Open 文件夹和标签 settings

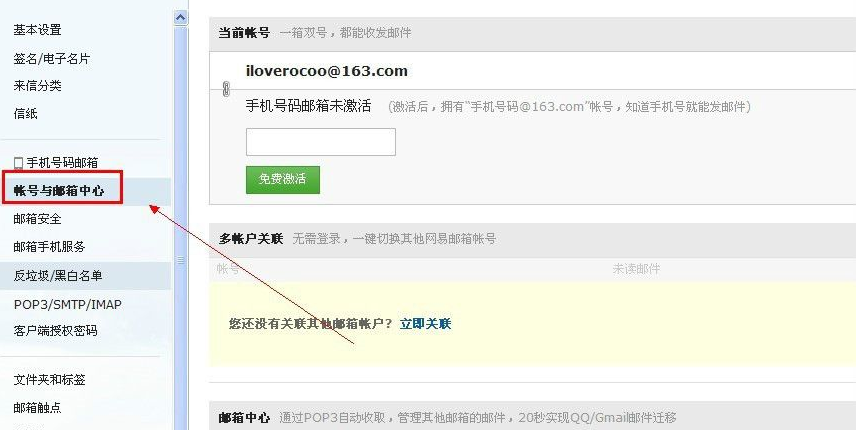click(x=49, y=379)
